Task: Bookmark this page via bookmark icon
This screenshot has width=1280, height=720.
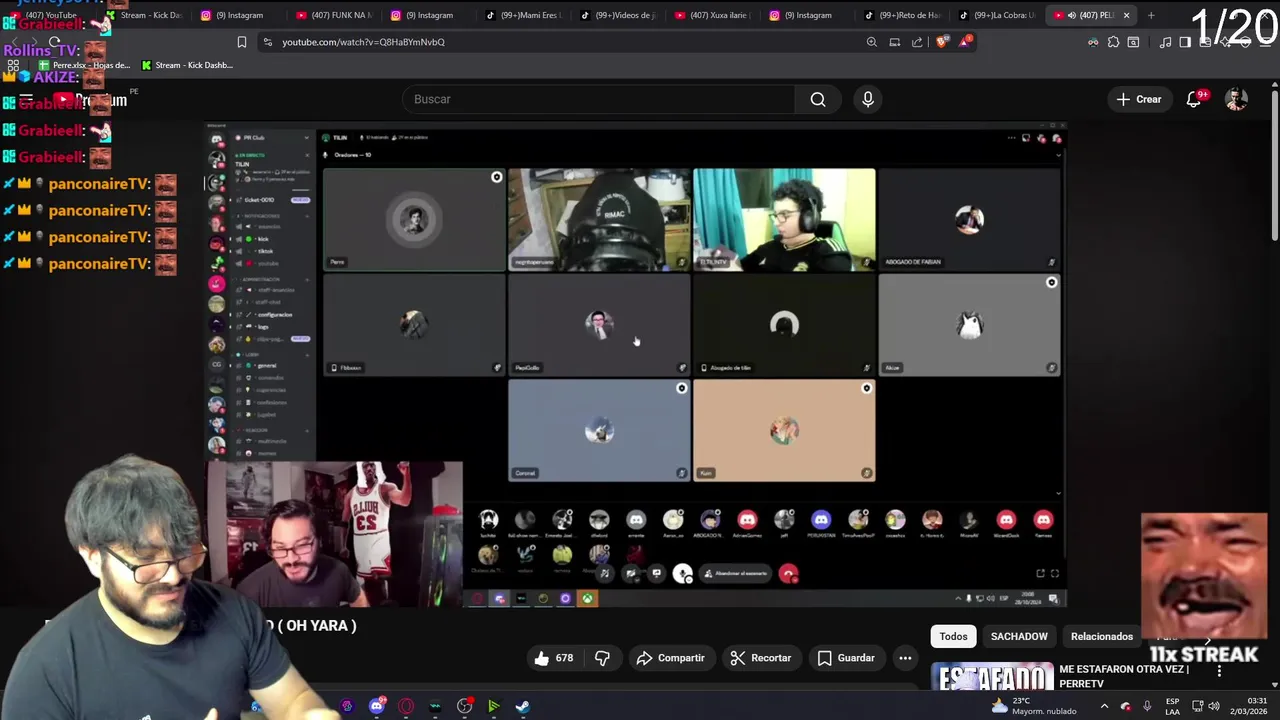Action: 241,42
